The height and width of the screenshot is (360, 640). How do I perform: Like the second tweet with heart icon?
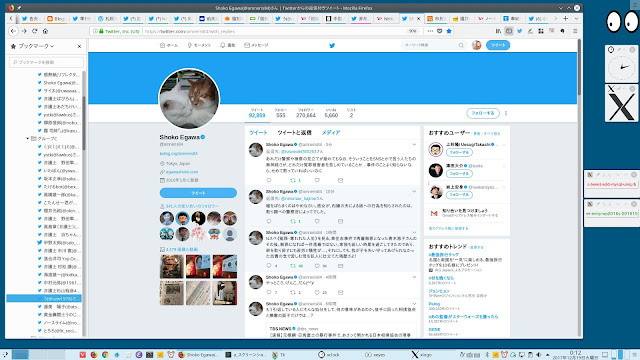click(317, 221)
